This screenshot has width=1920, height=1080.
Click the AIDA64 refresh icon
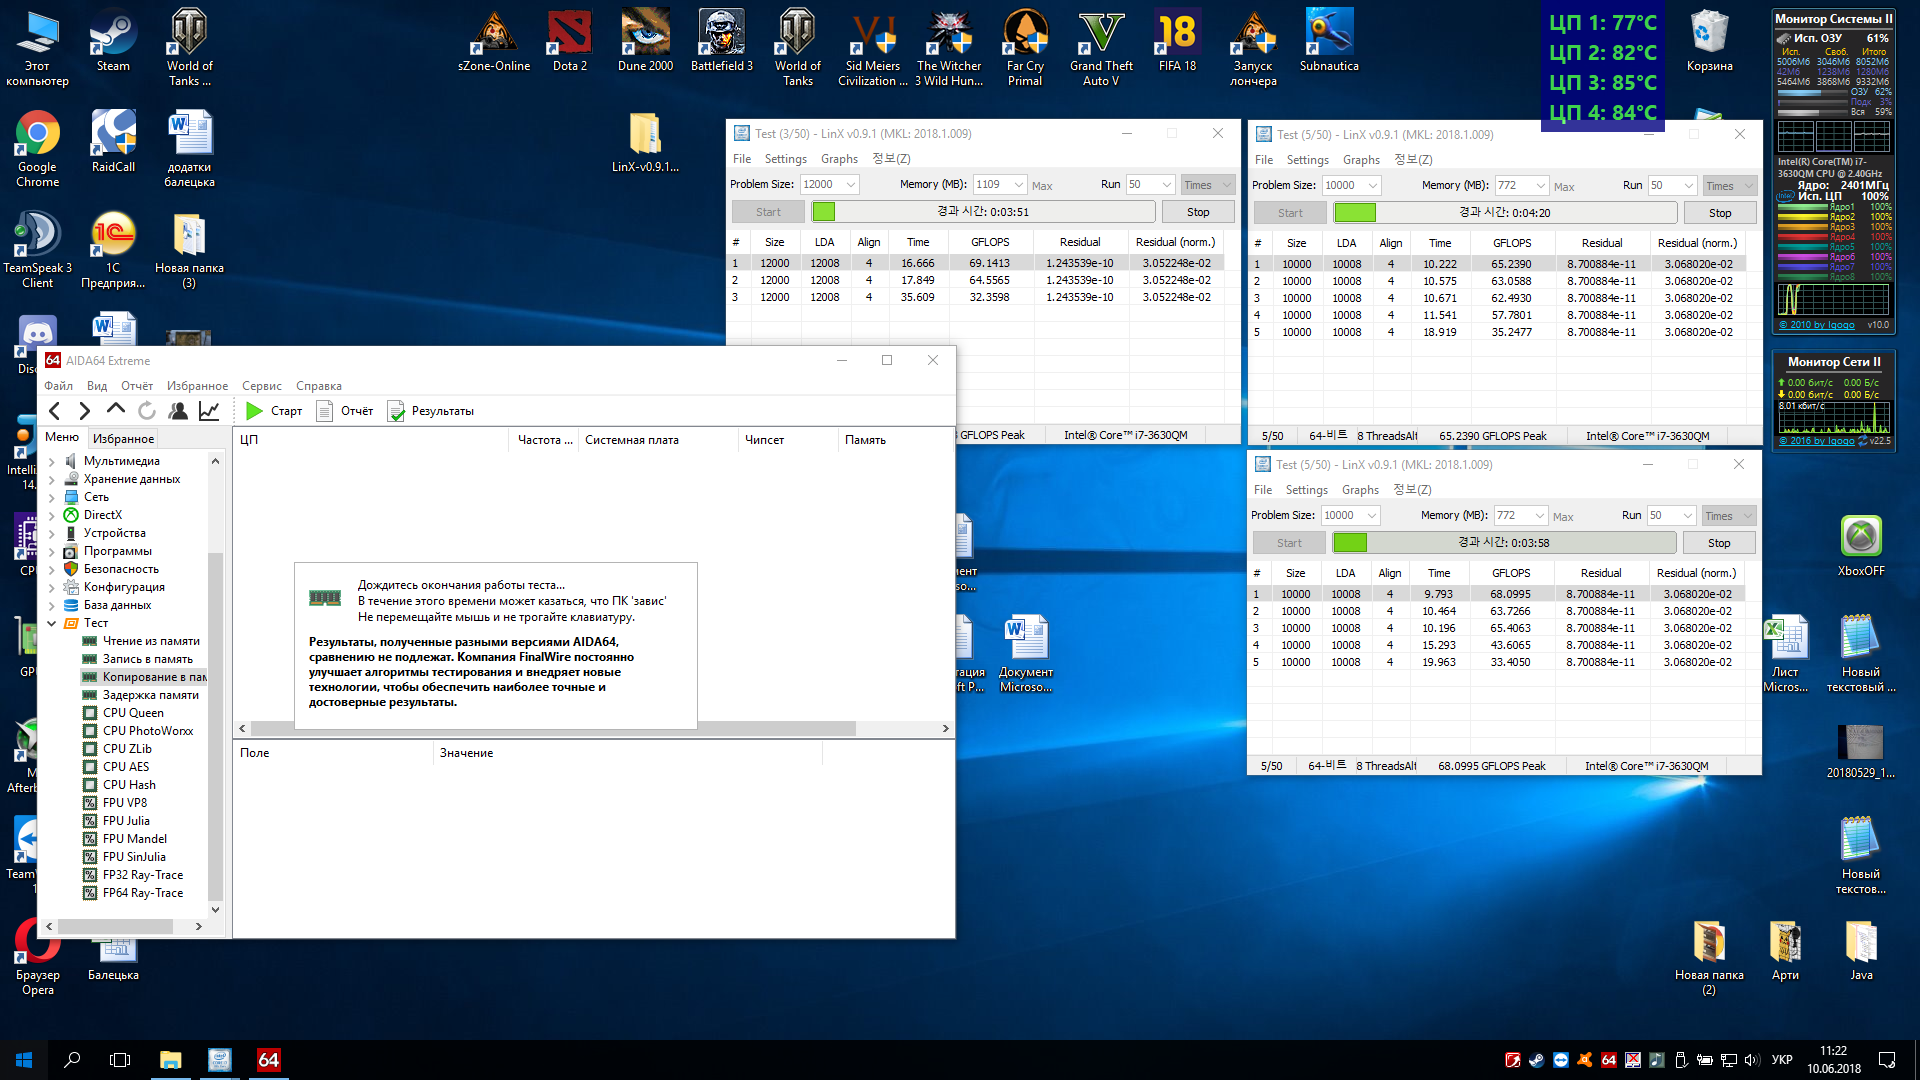[147, 411]
